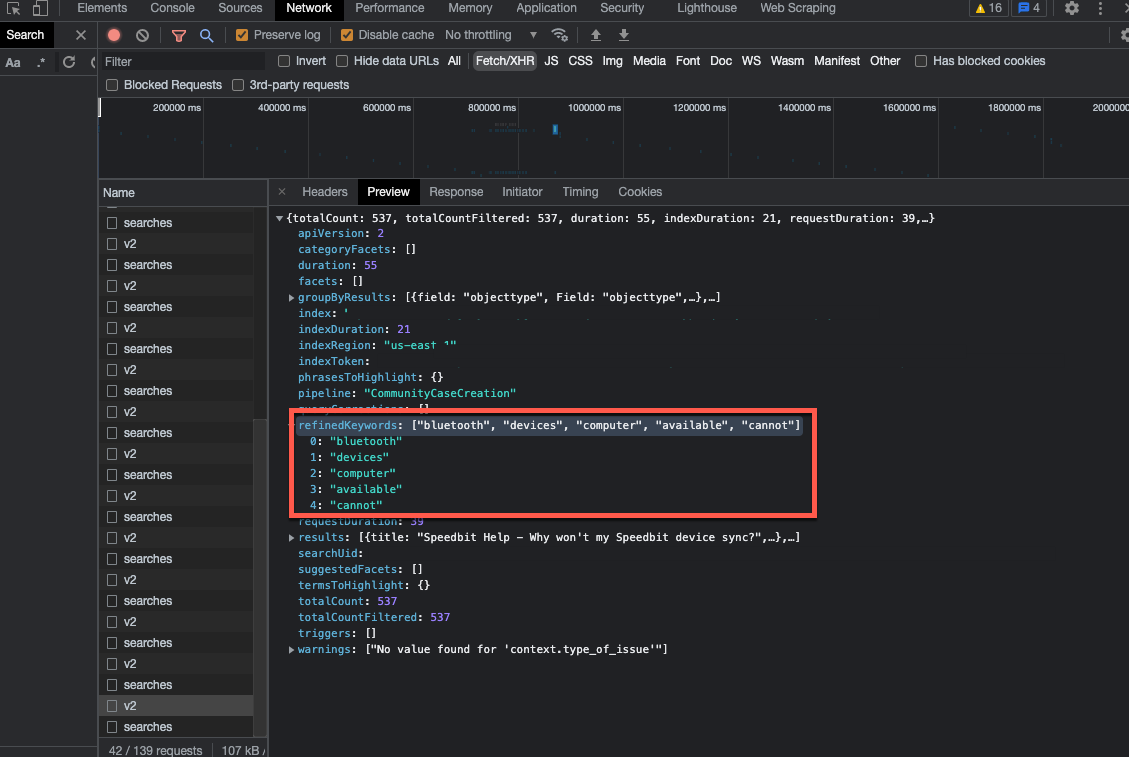Check the highlighted v2 request's checkbox

pos(112,706)
